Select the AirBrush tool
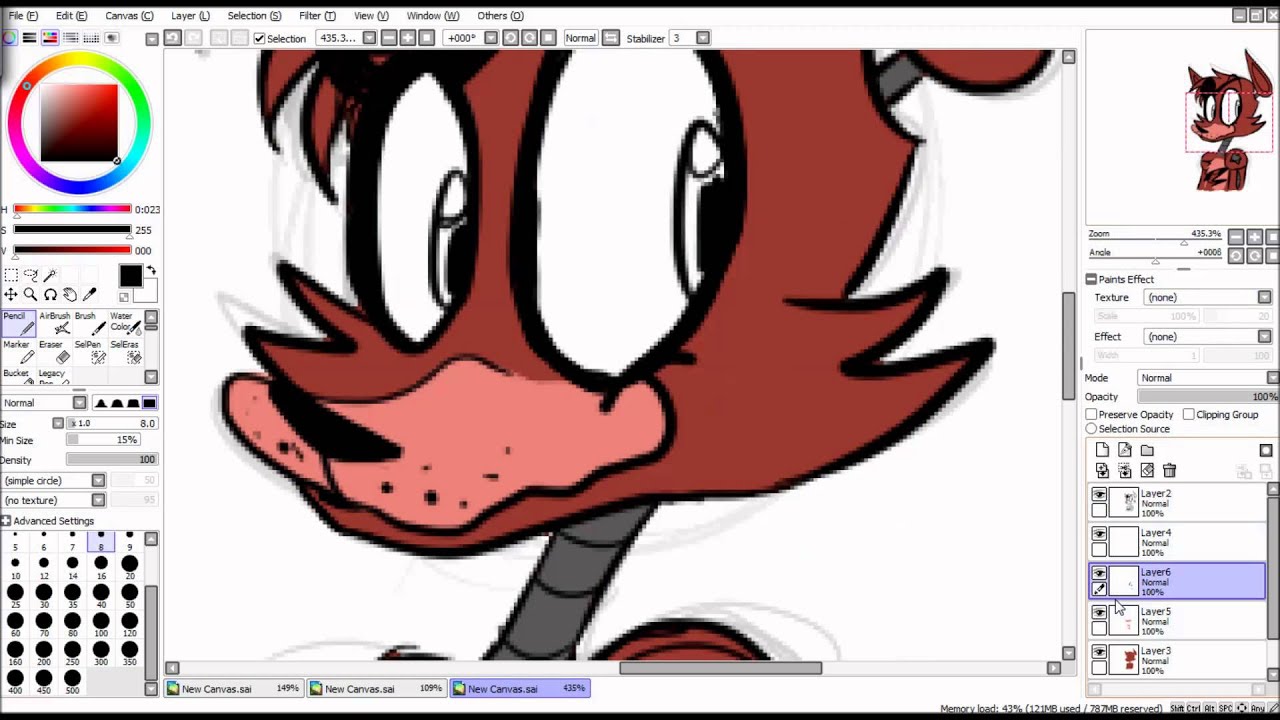1280x720 pixels. 54,323
